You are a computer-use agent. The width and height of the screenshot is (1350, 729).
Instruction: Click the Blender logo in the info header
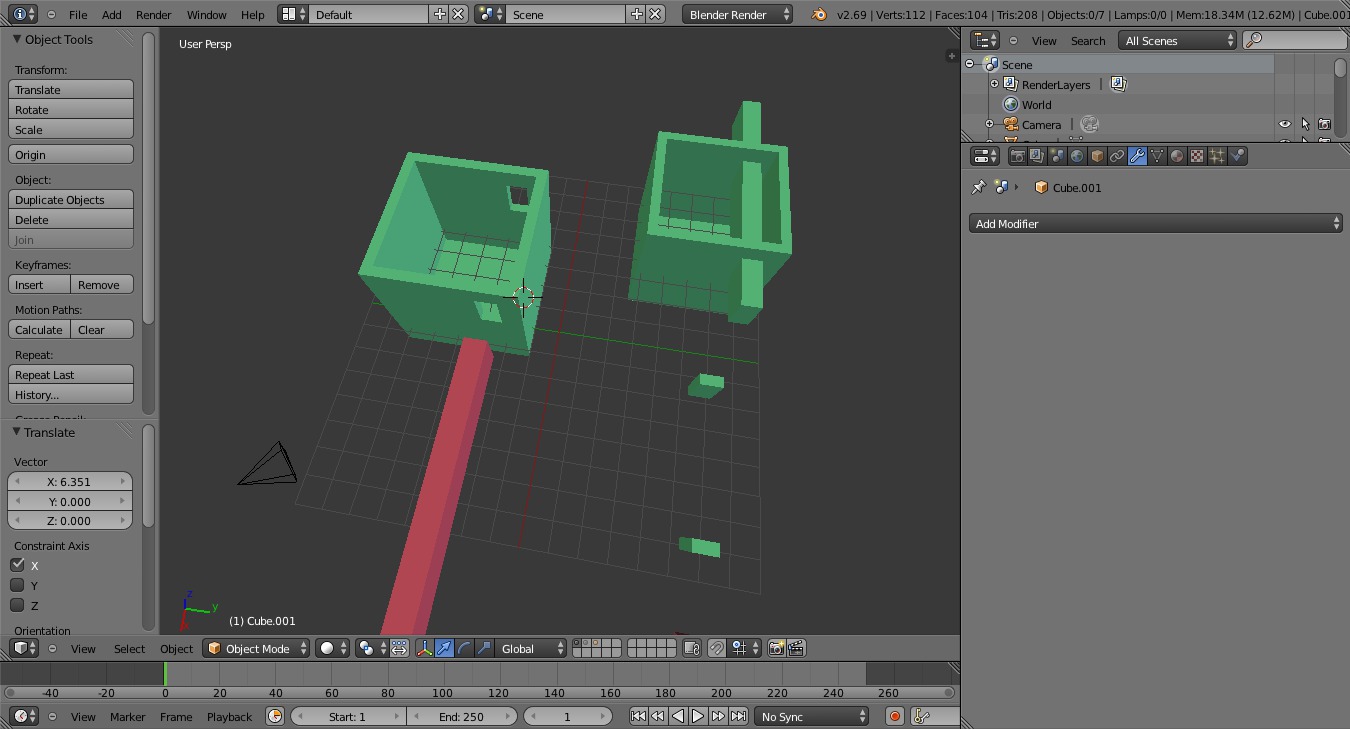click(x=819, y=14)
